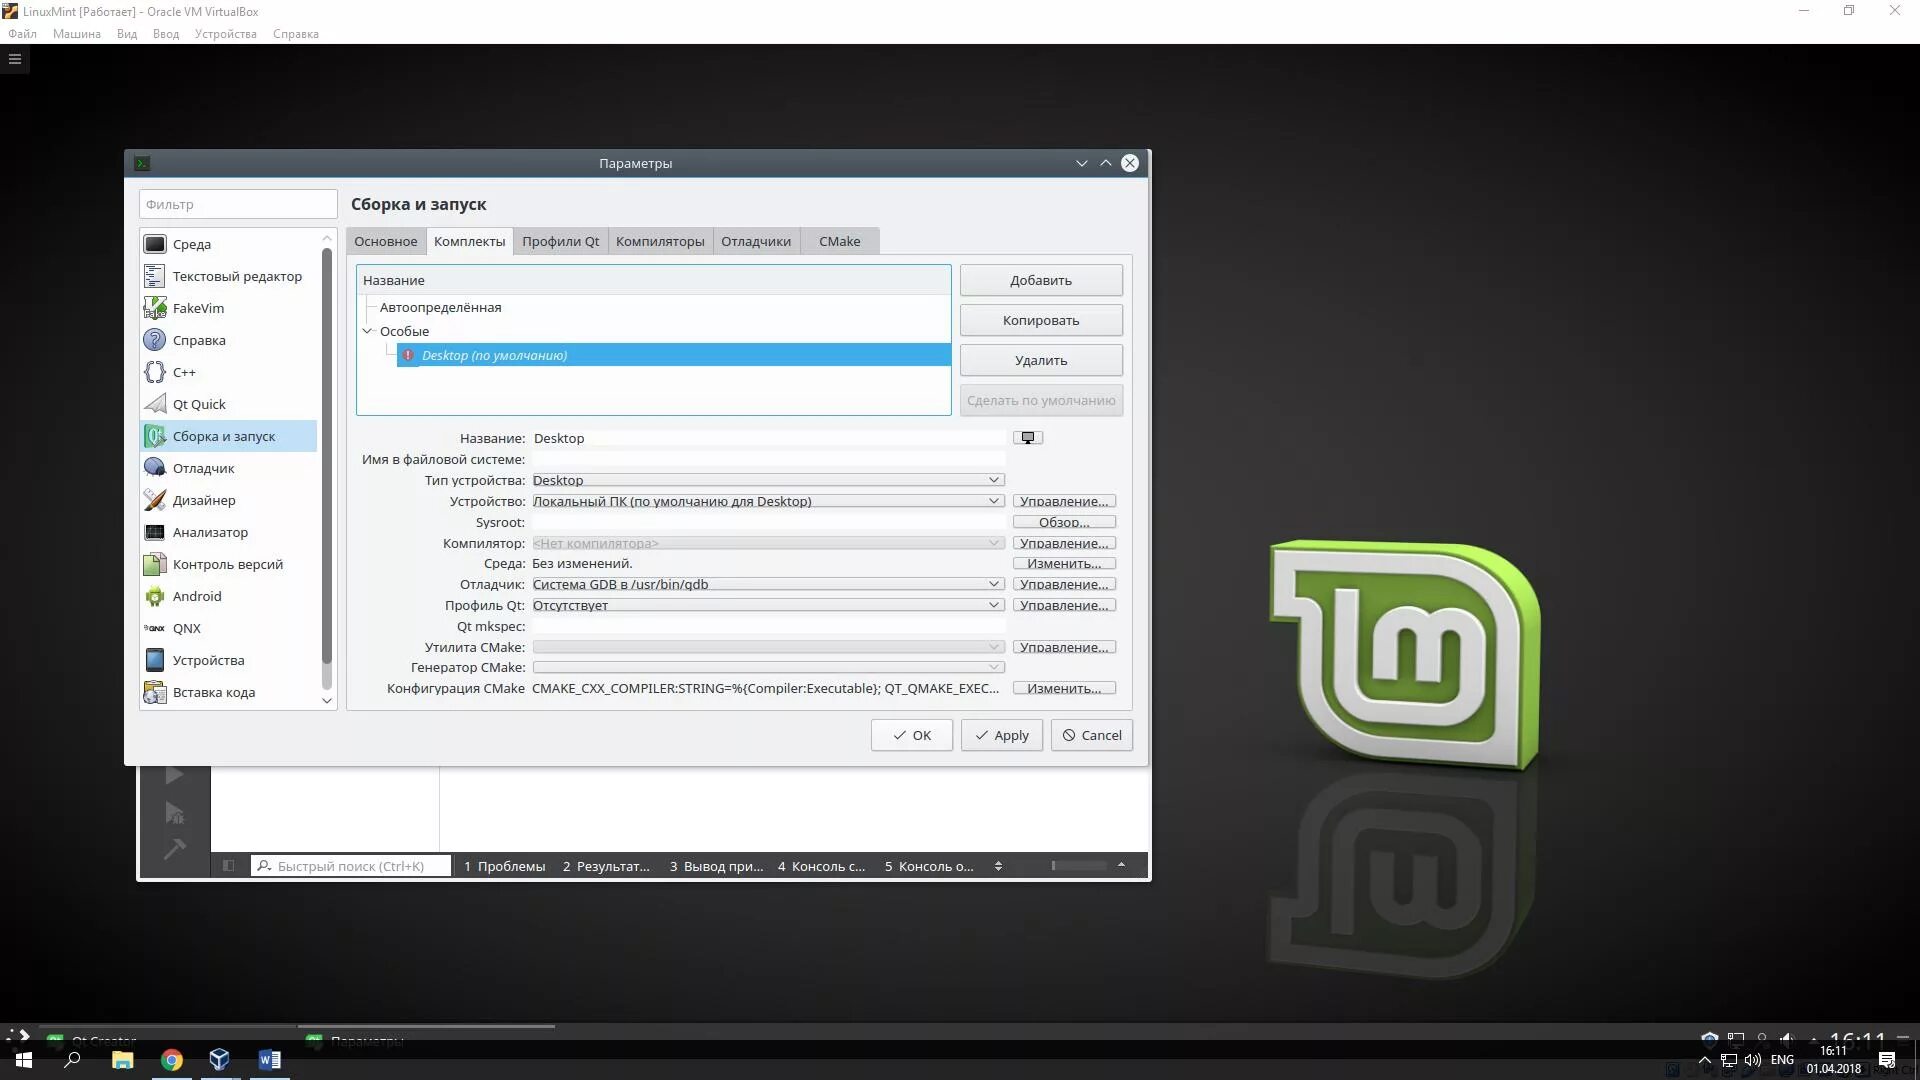The width and height of the screenshot is (1920, 1080).
Task: Open the QNX settings category
Action: pyautogui.click(x=229, y=628)
